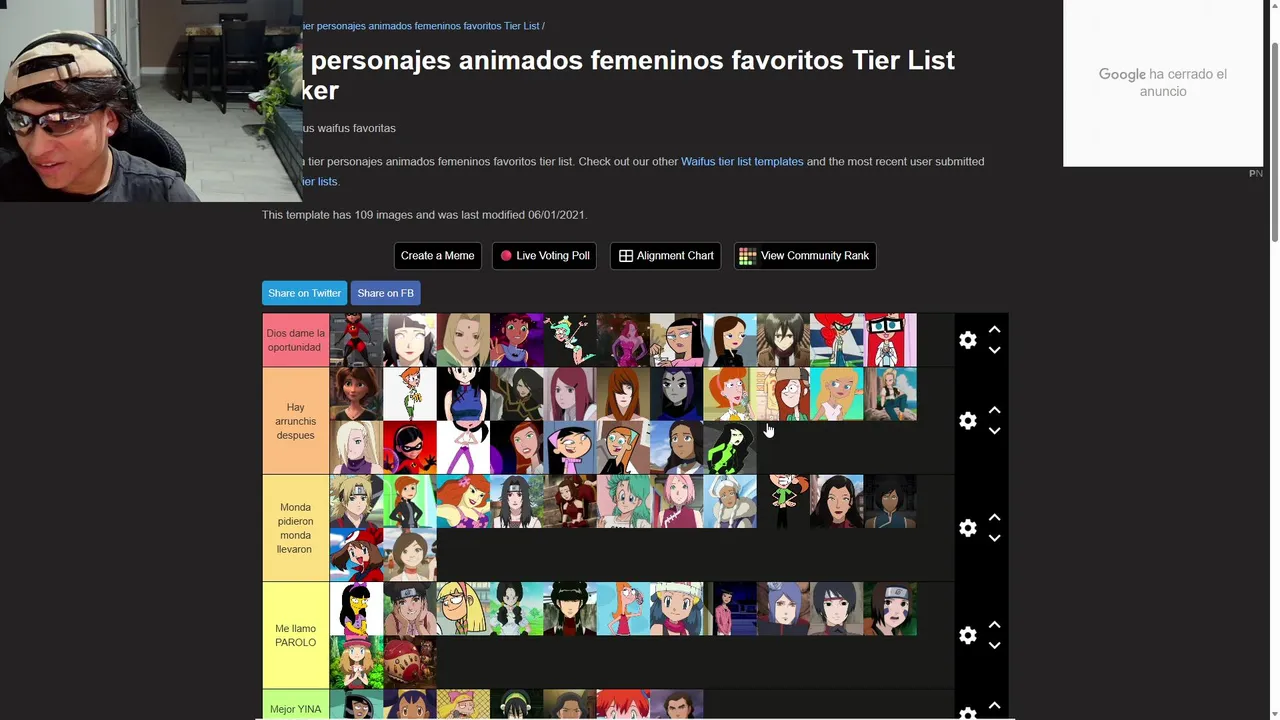Screen dimensions: 1280x720
Task: Select Violet Parr image in 'Hay arrunchis' row
Action: click(x=410, y=448)
